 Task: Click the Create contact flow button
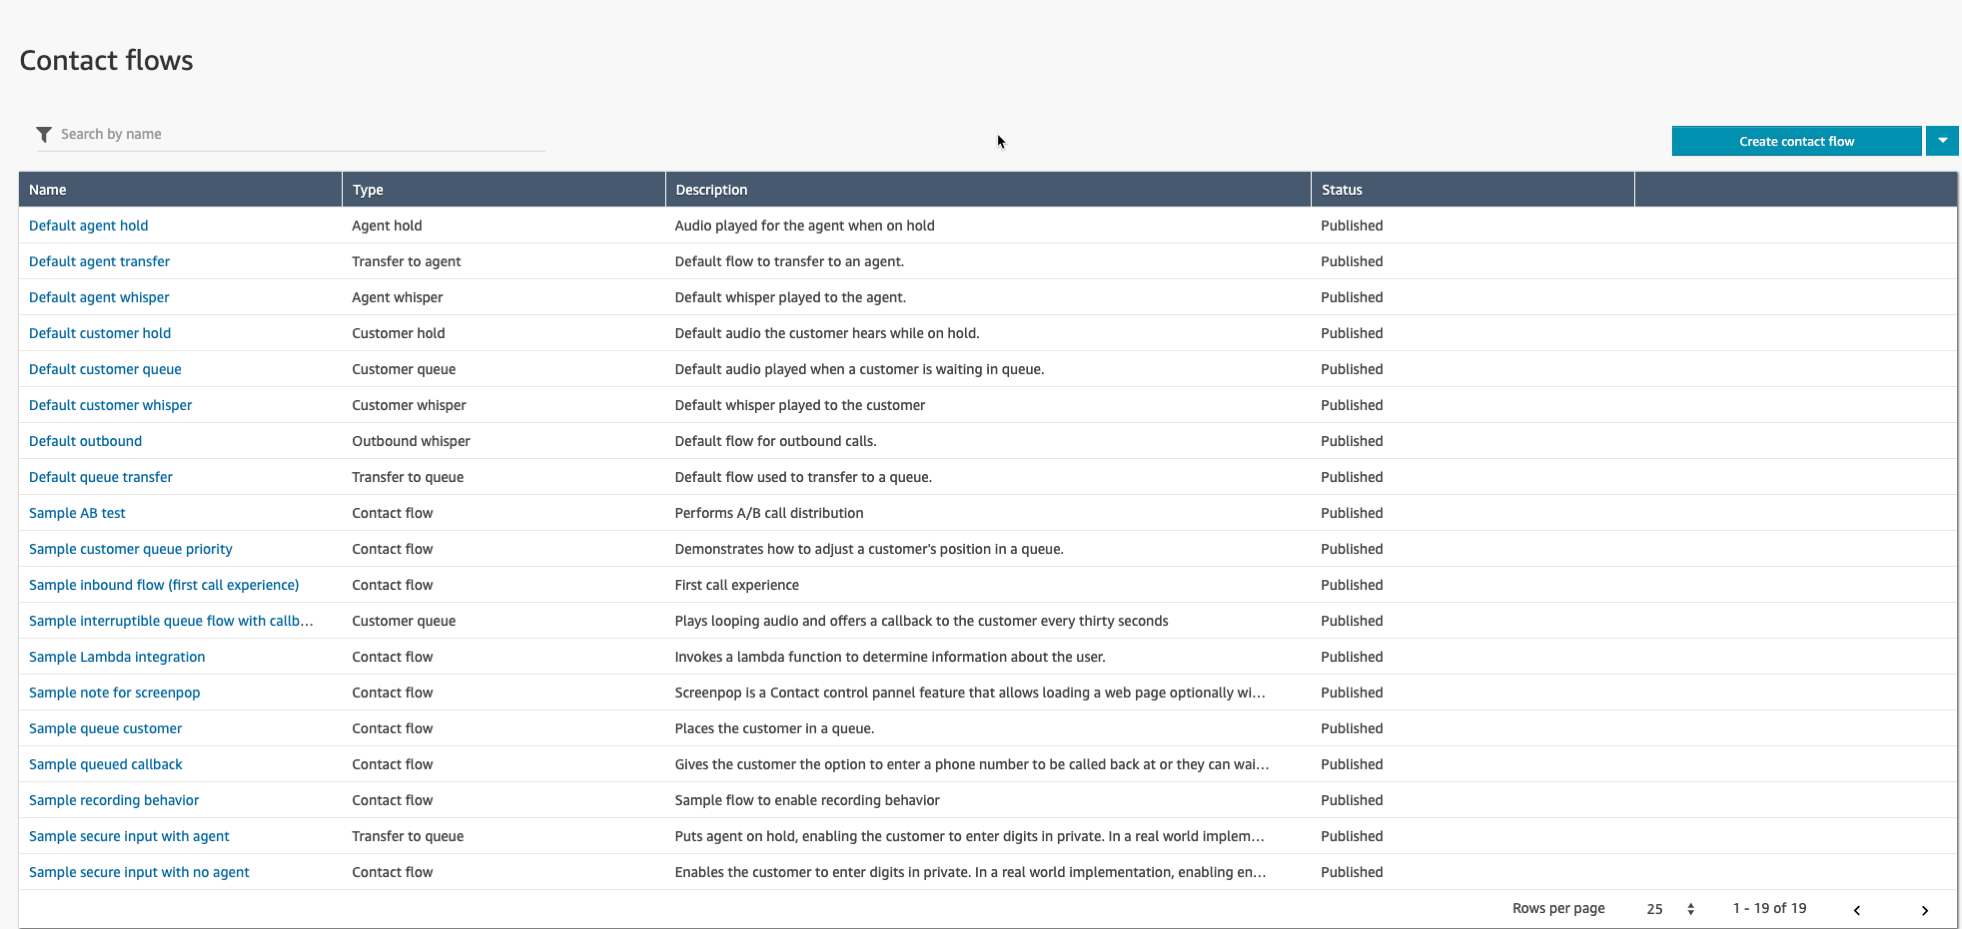[1796, 141]
